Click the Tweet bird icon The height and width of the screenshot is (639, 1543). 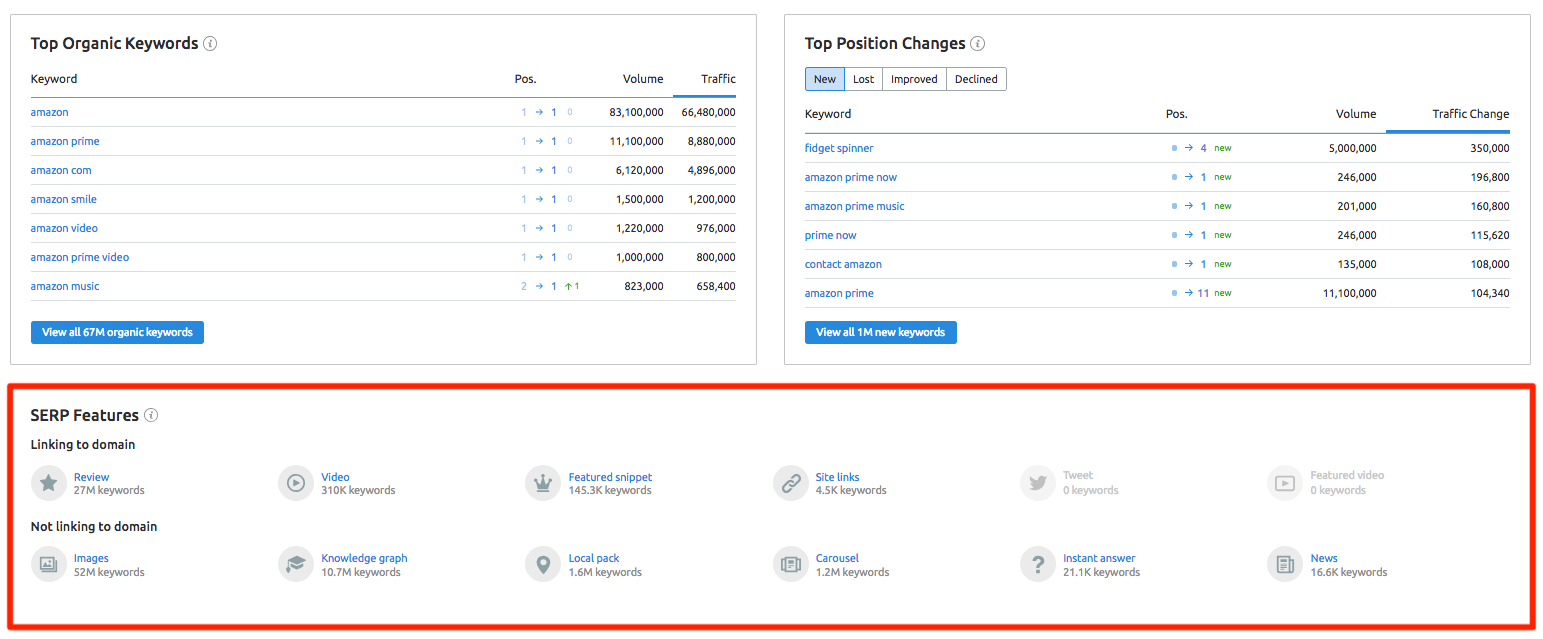(x=1037, y=483)
